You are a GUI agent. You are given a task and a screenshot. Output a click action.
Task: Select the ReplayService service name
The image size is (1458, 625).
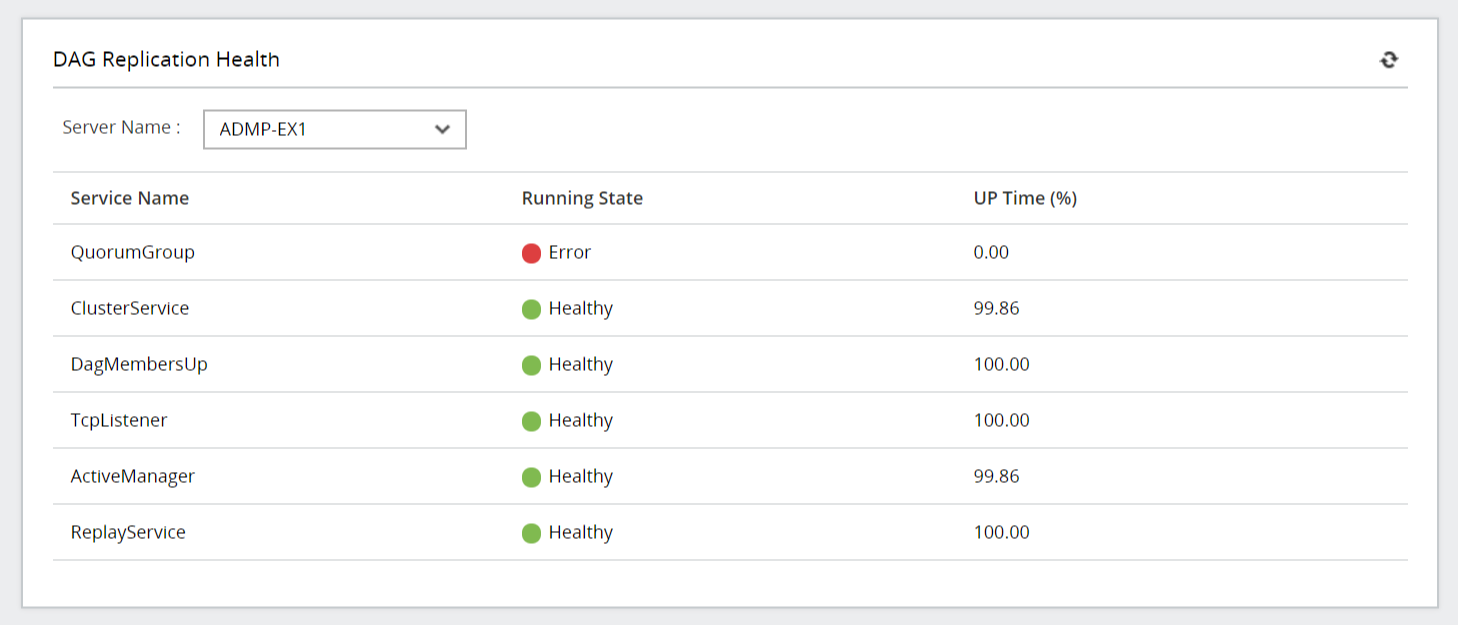(x=128, y=532)
